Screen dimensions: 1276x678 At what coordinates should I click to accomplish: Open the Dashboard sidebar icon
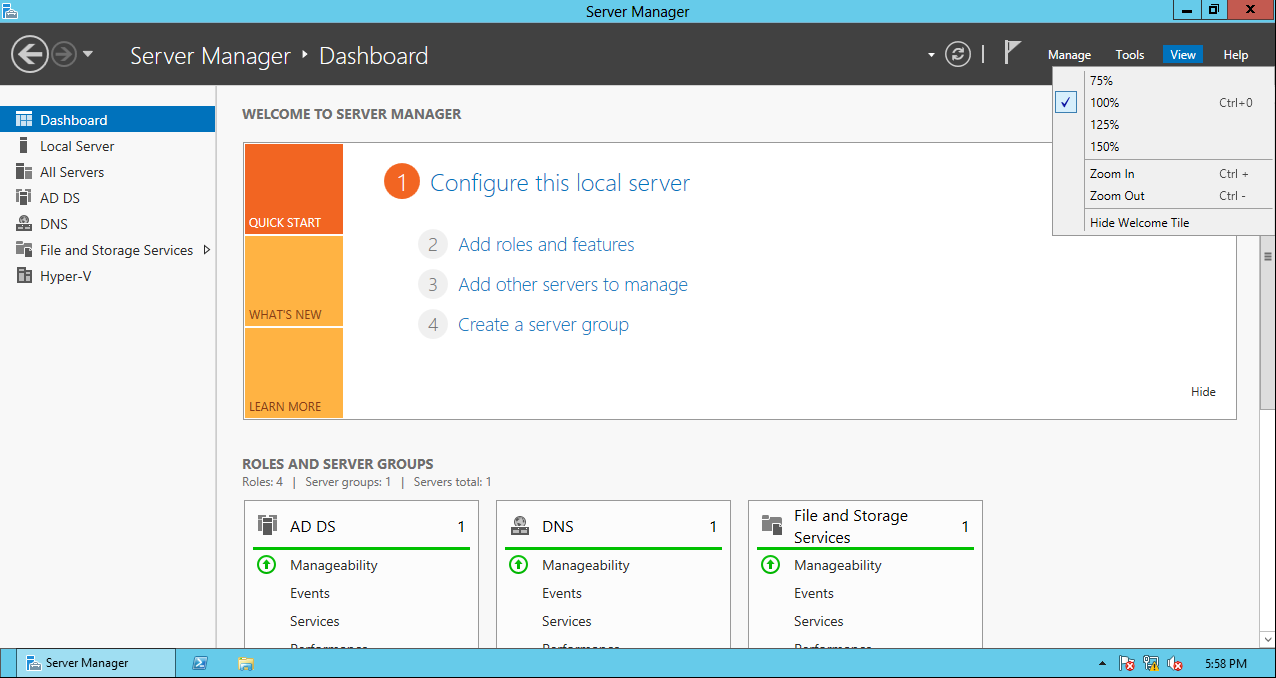(24, 117)
